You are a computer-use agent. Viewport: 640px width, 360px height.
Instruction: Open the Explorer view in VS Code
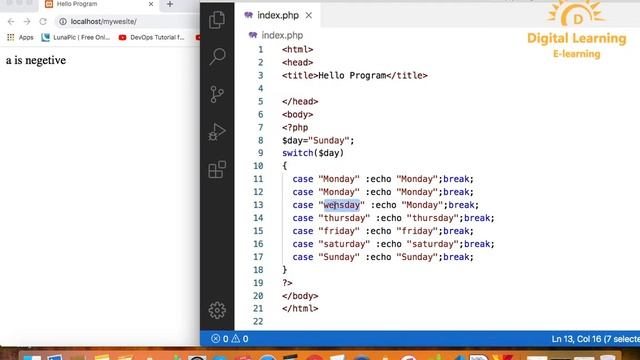click(217, 19)
